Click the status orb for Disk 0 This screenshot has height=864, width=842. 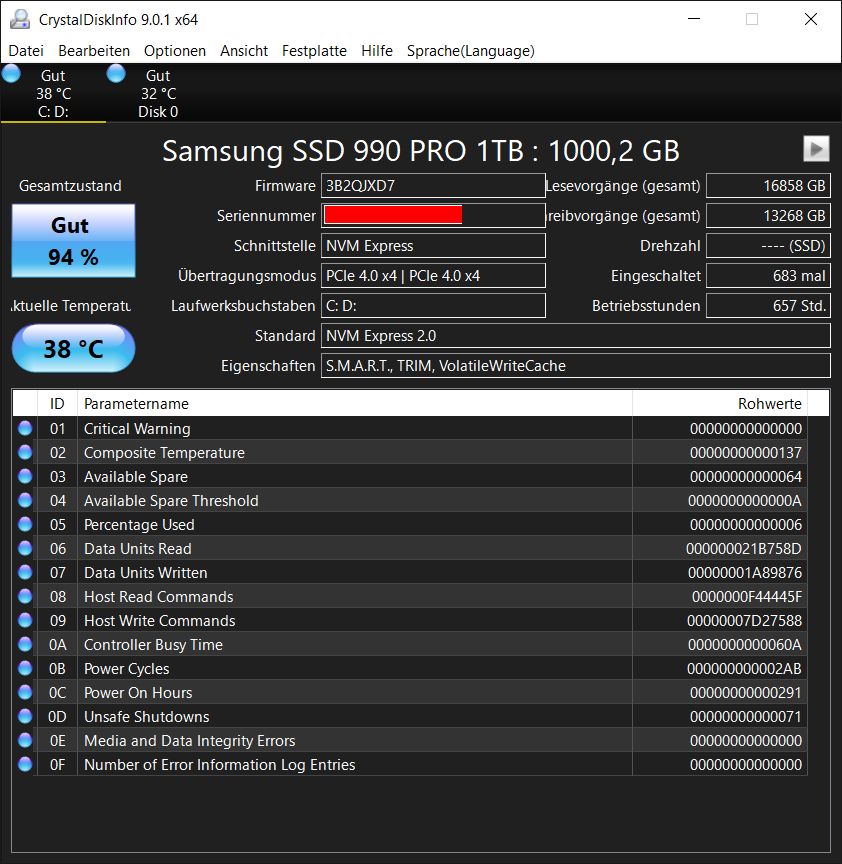pos(116,73)
